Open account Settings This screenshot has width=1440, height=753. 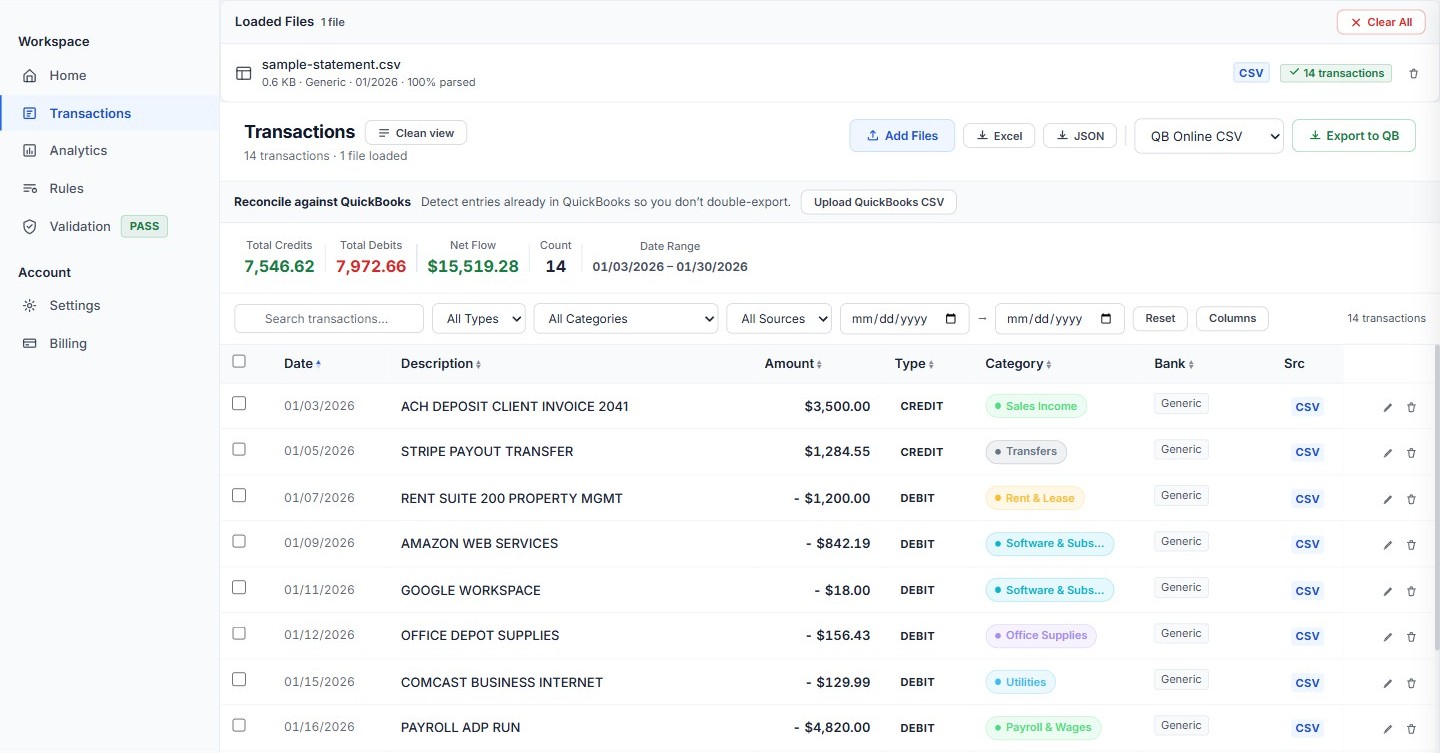[x=110, y=305]
